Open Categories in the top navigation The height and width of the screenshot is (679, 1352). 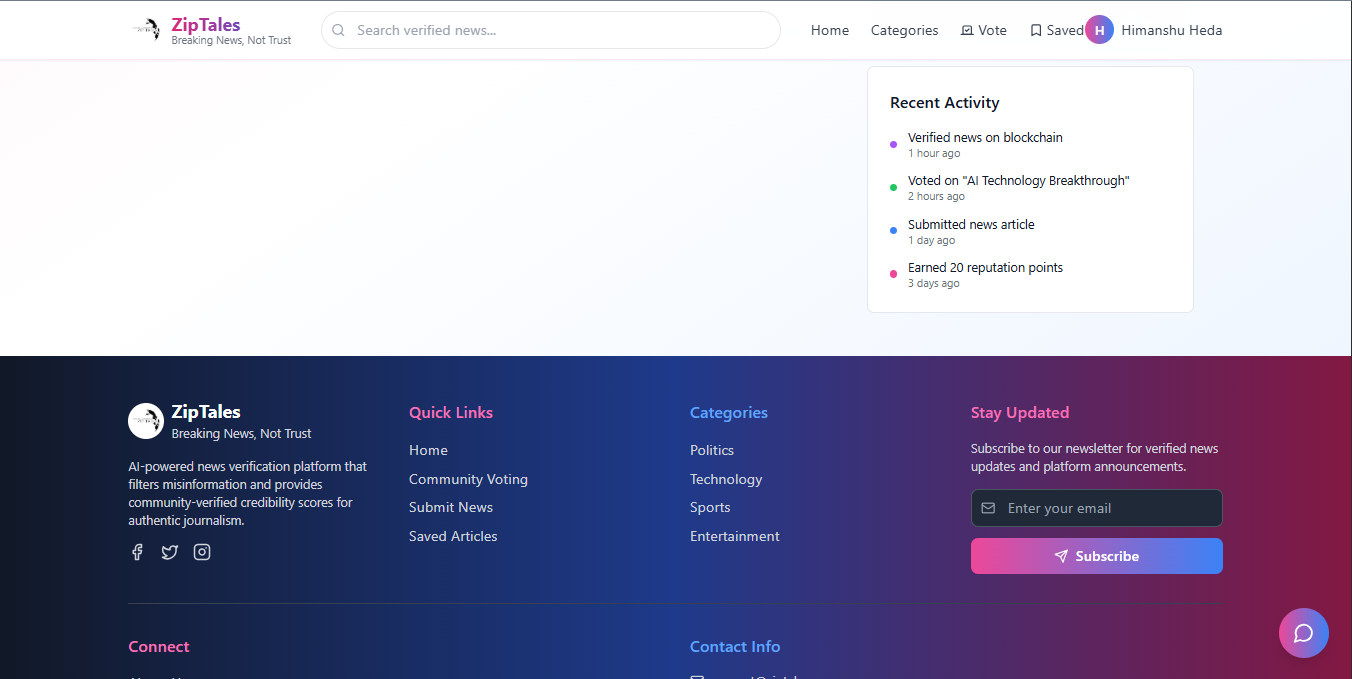(x=904, y=30)
